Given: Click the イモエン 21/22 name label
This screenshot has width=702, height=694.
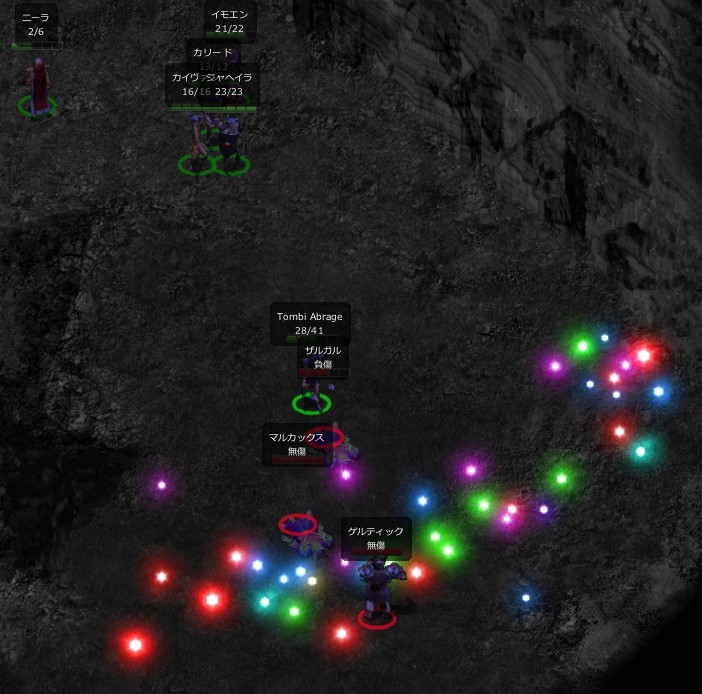Looking at the screenshot, I should click(230, 21).
